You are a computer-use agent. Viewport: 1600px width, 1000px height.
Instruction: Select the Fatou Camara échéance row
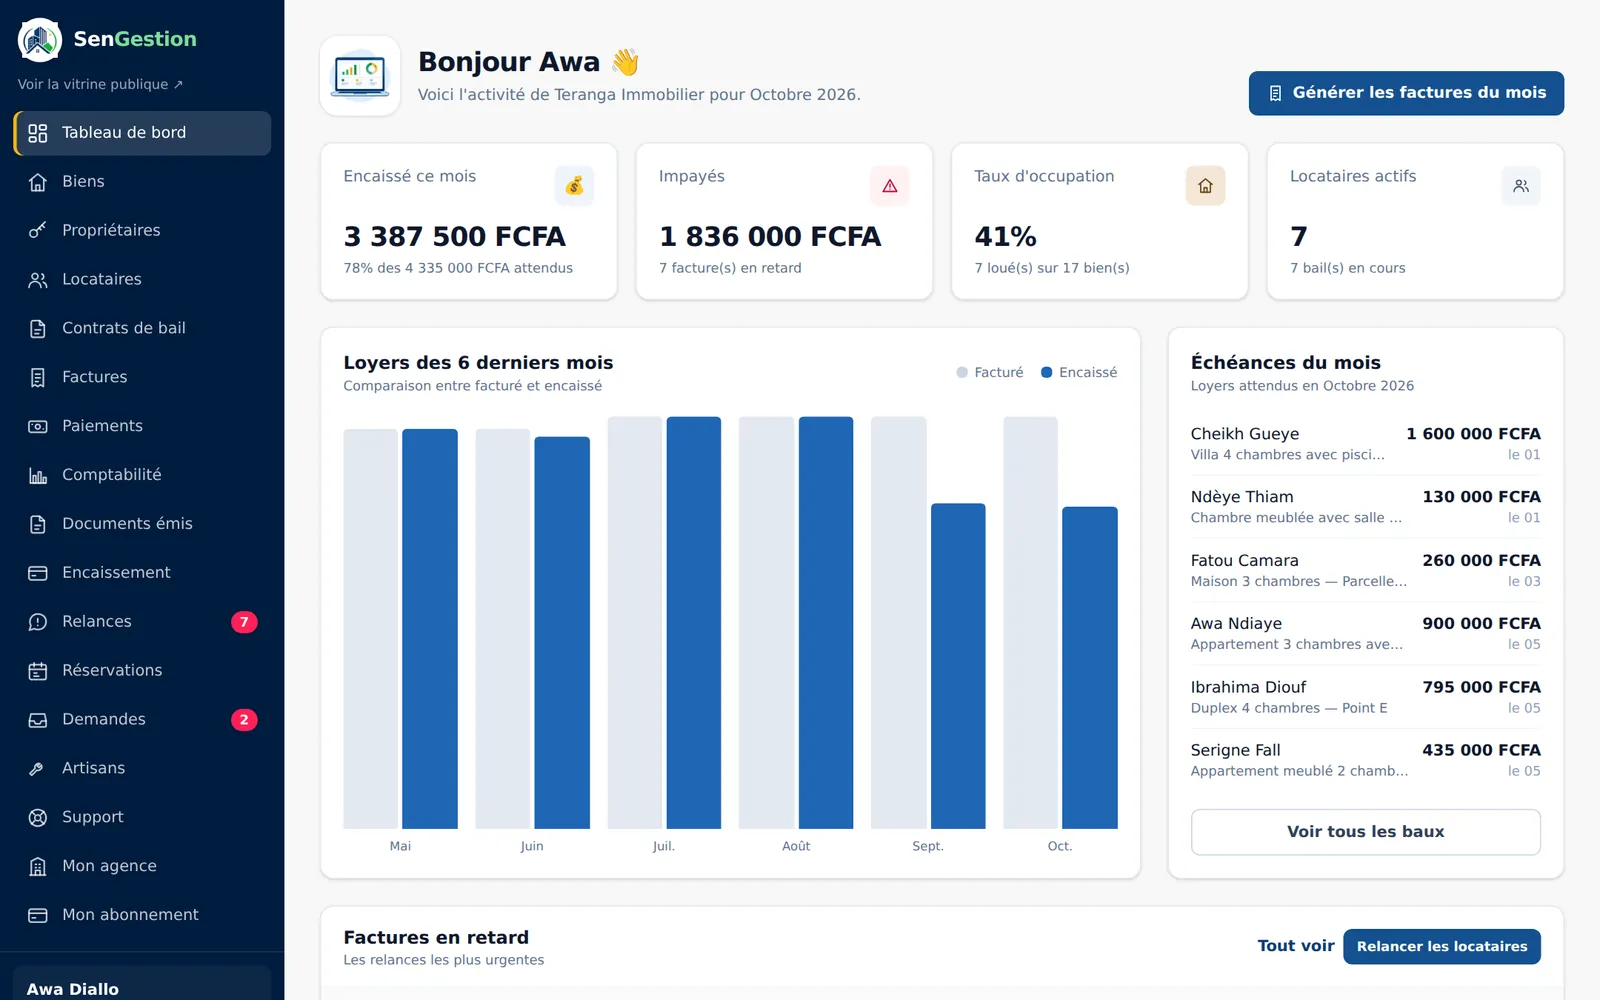click(1366, 570)
